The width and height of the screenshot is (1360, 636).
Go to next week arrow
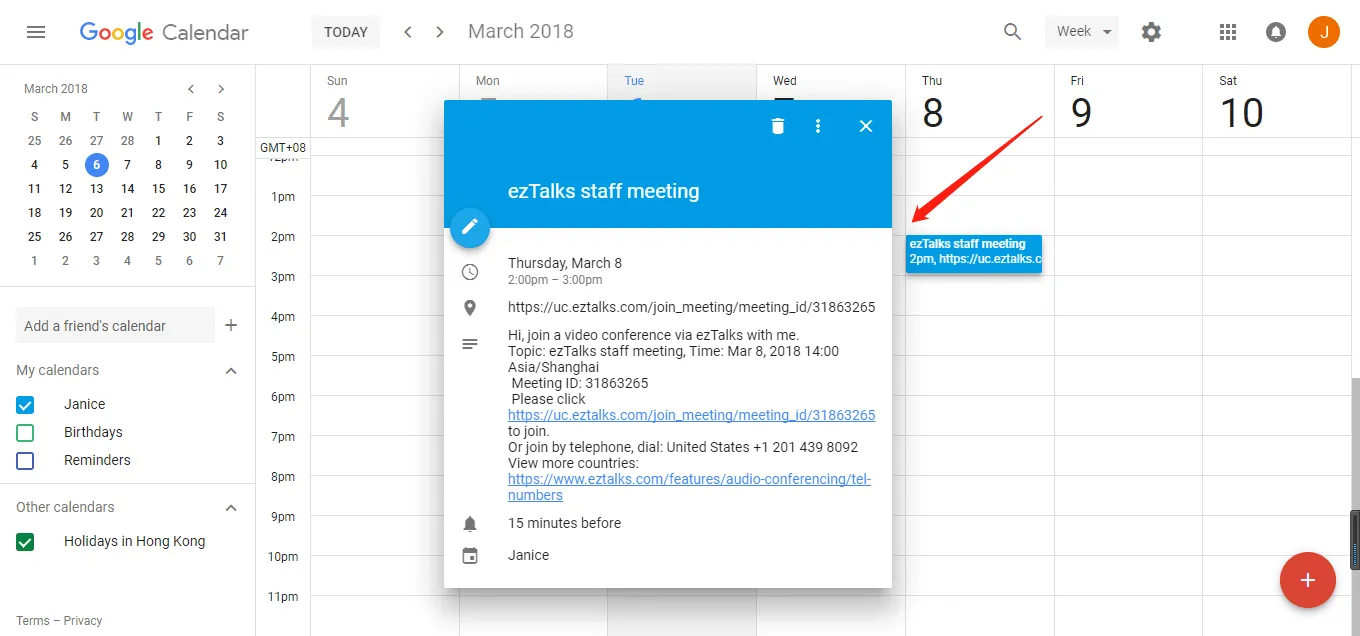440,32
